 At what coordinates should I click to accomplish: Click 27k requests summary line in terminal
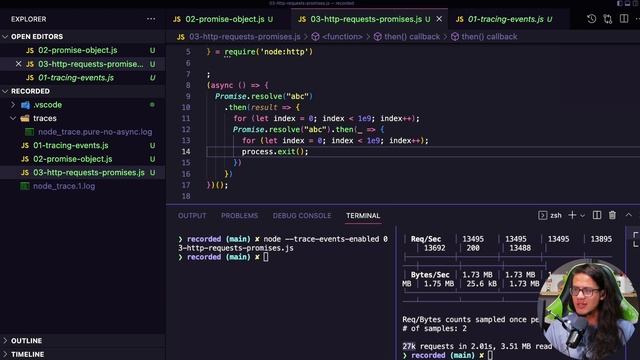(477, 346)
